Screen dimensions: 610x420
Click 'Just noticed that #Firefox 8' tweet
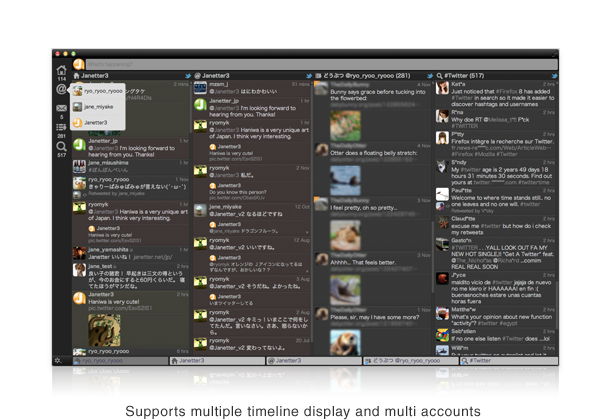tap(502, 98)
